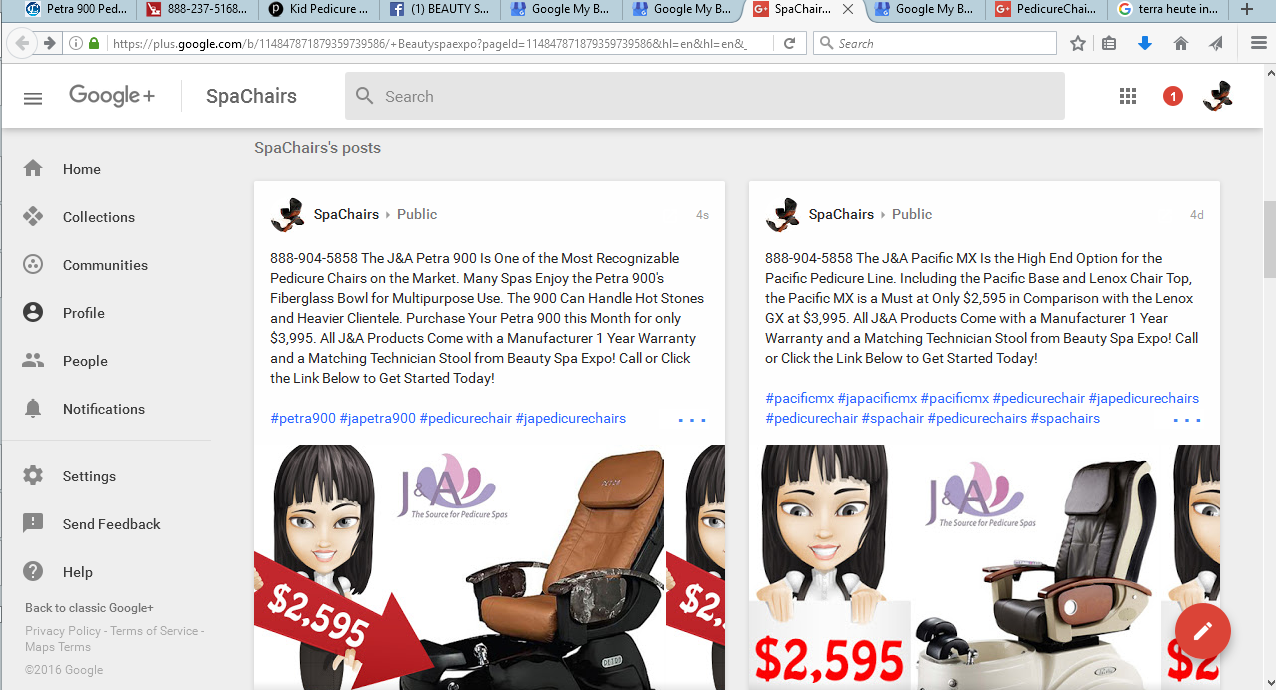Go to Collections in the sidebar
The width and height of the screenshot is (1276, 690).
click(x=98, y=217)
